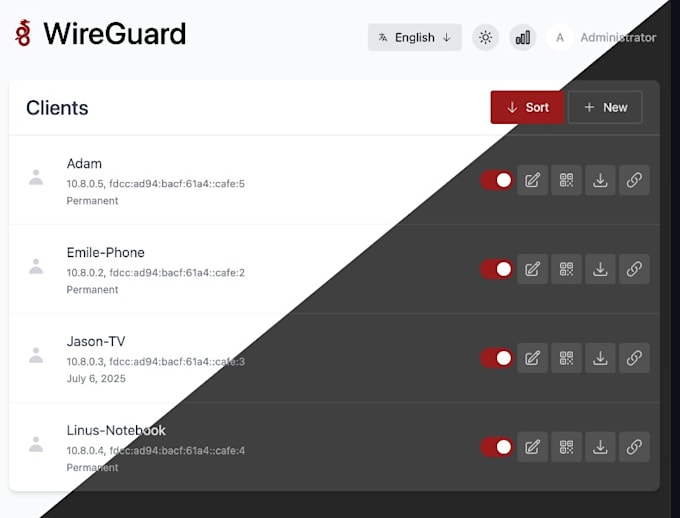Generate one-time link for Emile-Phone

[634, 269]
